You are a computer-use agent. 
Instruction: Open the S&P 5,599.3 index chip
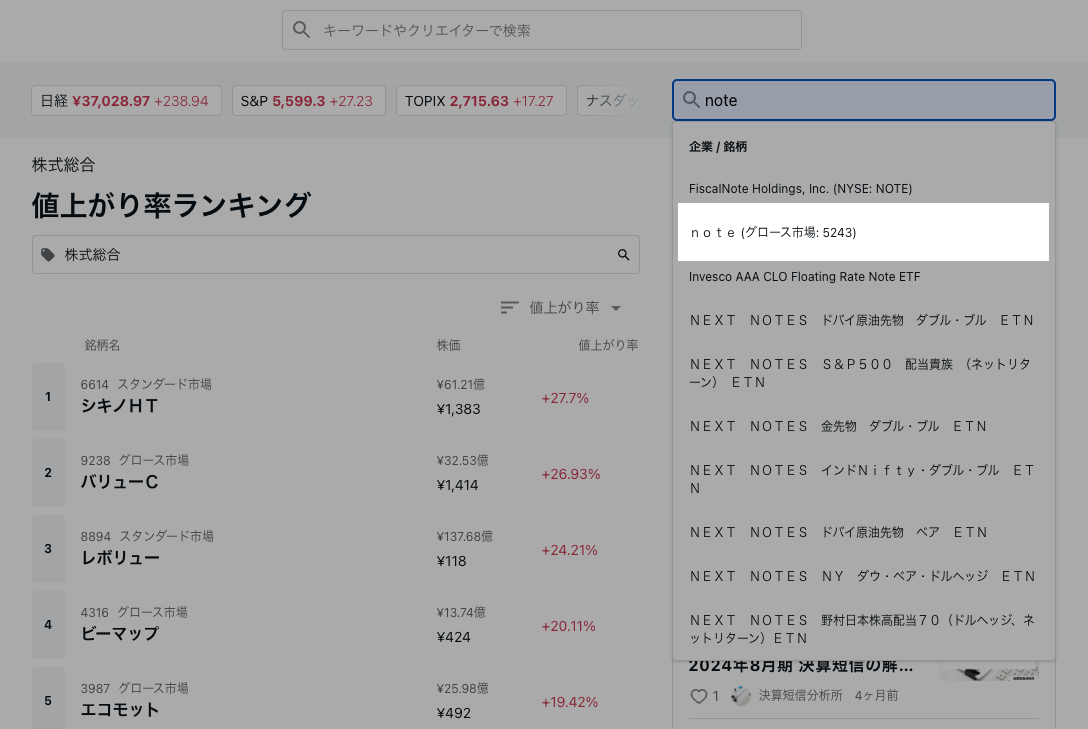309,101
